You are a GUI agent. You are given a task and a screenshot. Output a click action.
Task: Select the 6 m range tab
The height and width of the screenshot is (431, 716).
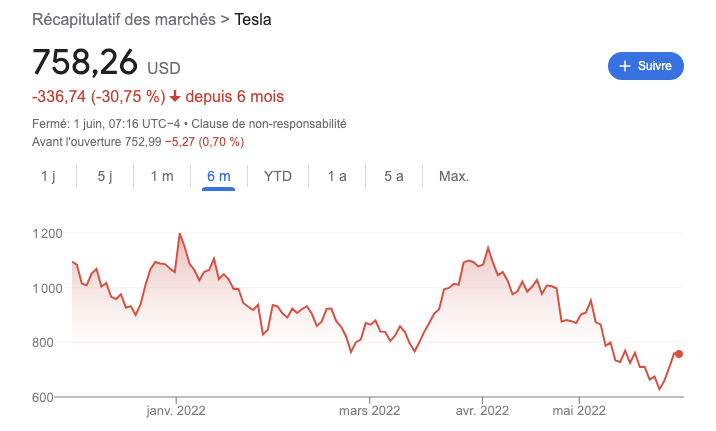tap(218, 176)
